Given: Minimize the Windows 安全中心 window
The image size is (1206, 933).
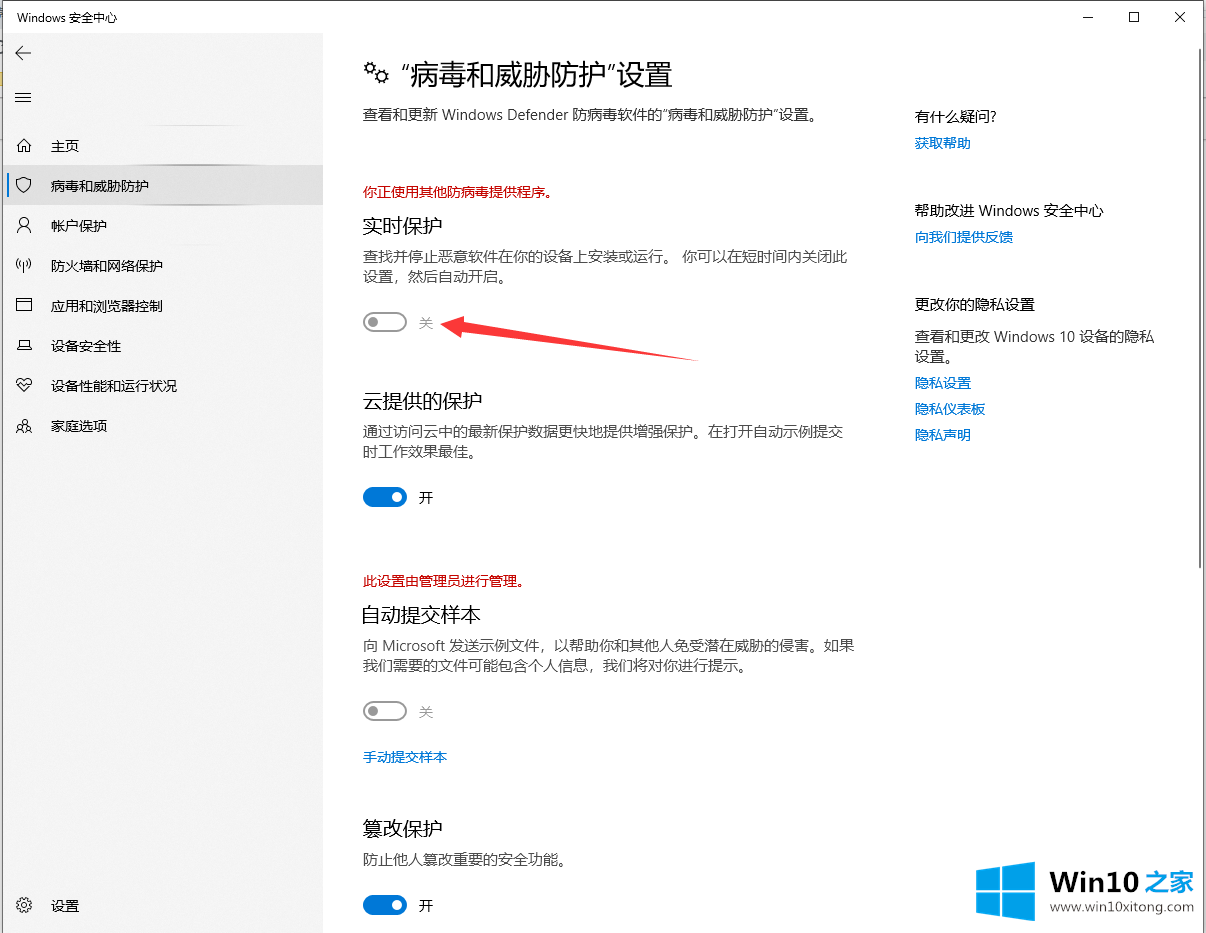Looking at the screenshot, I should pyautogui.click(x=1086, y=17).
